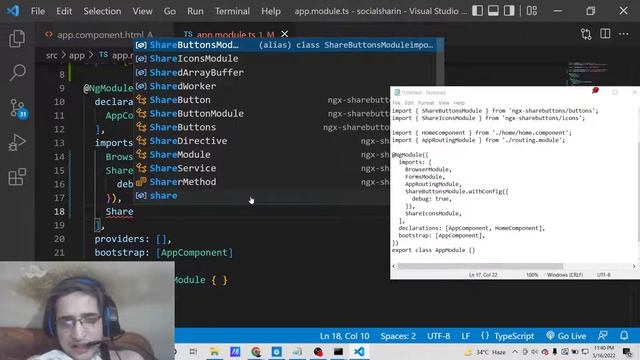This screenshot has width=640, height=360.
Task: Click the src breadcrumb segment
Action: pos(51,55)
